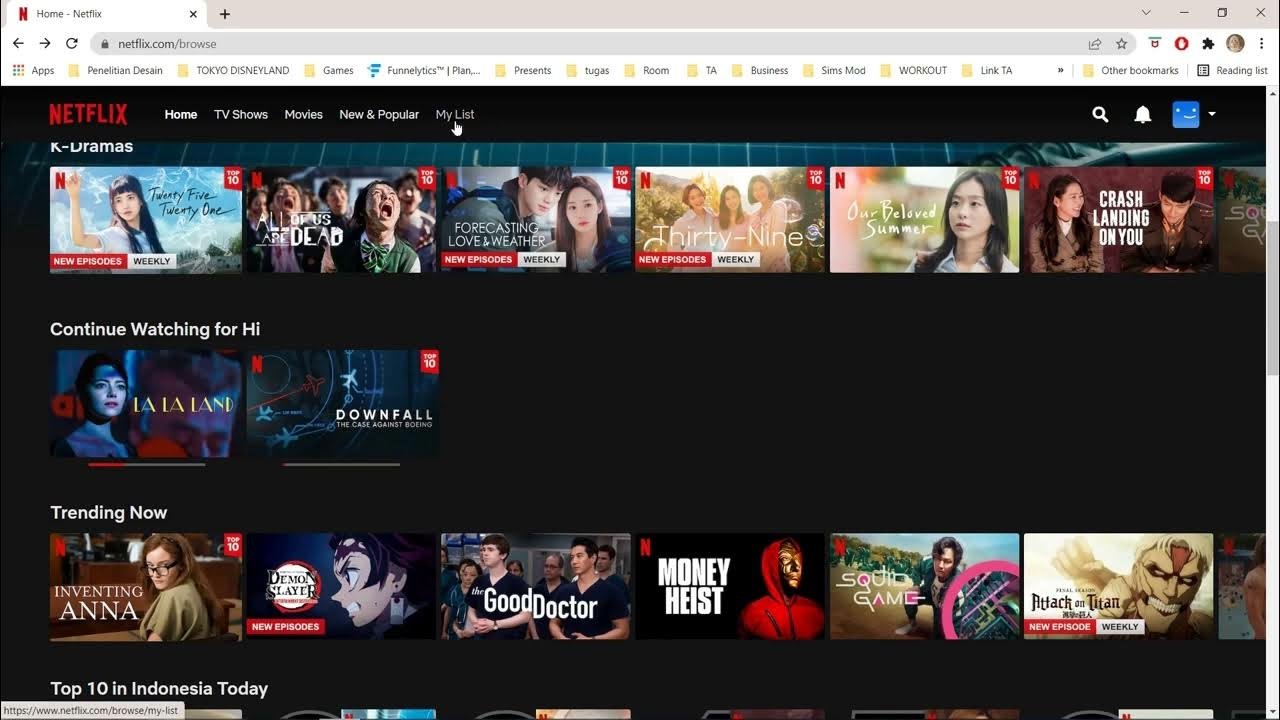The image size is (1280, 720).
Task: Open the Crash Landing on You thumbnail
Action: [x=1118, y=220]
